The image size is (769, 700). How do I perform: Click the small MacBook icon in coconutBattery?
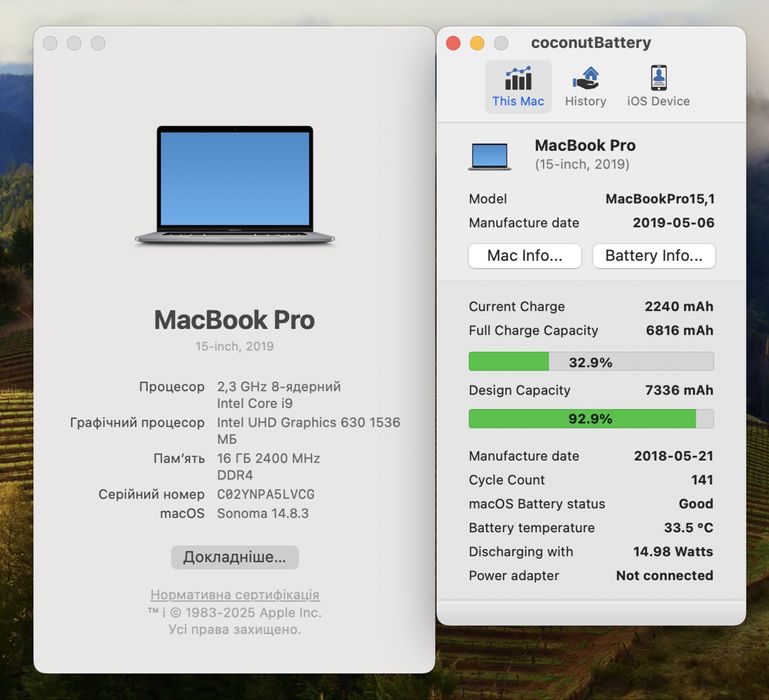pyautogui.click(x=490, y=156)
